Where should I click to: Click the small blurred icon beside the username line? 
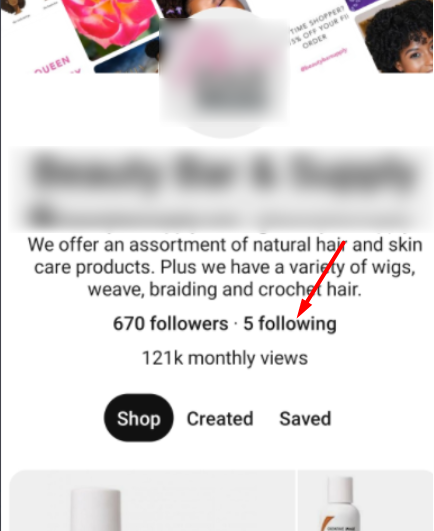43,215
